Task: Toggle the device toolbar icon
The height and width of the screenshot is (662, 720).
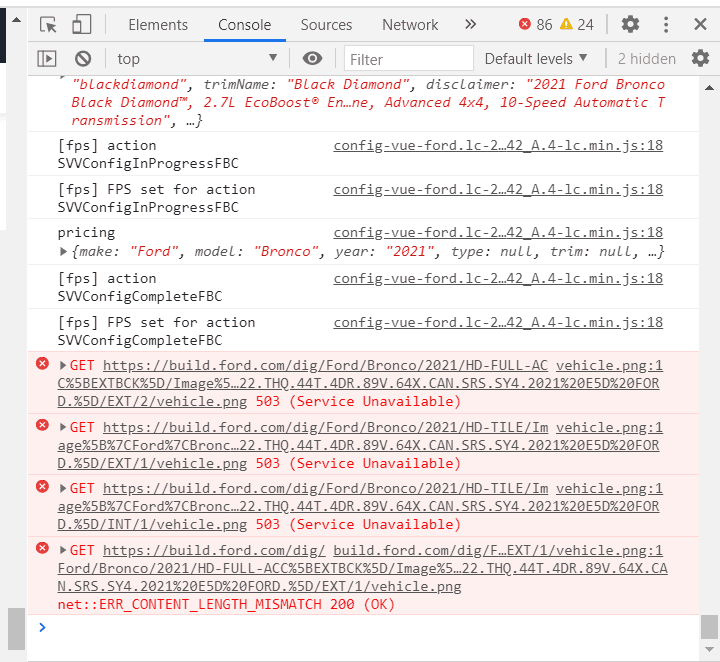Action: (82, 24)
